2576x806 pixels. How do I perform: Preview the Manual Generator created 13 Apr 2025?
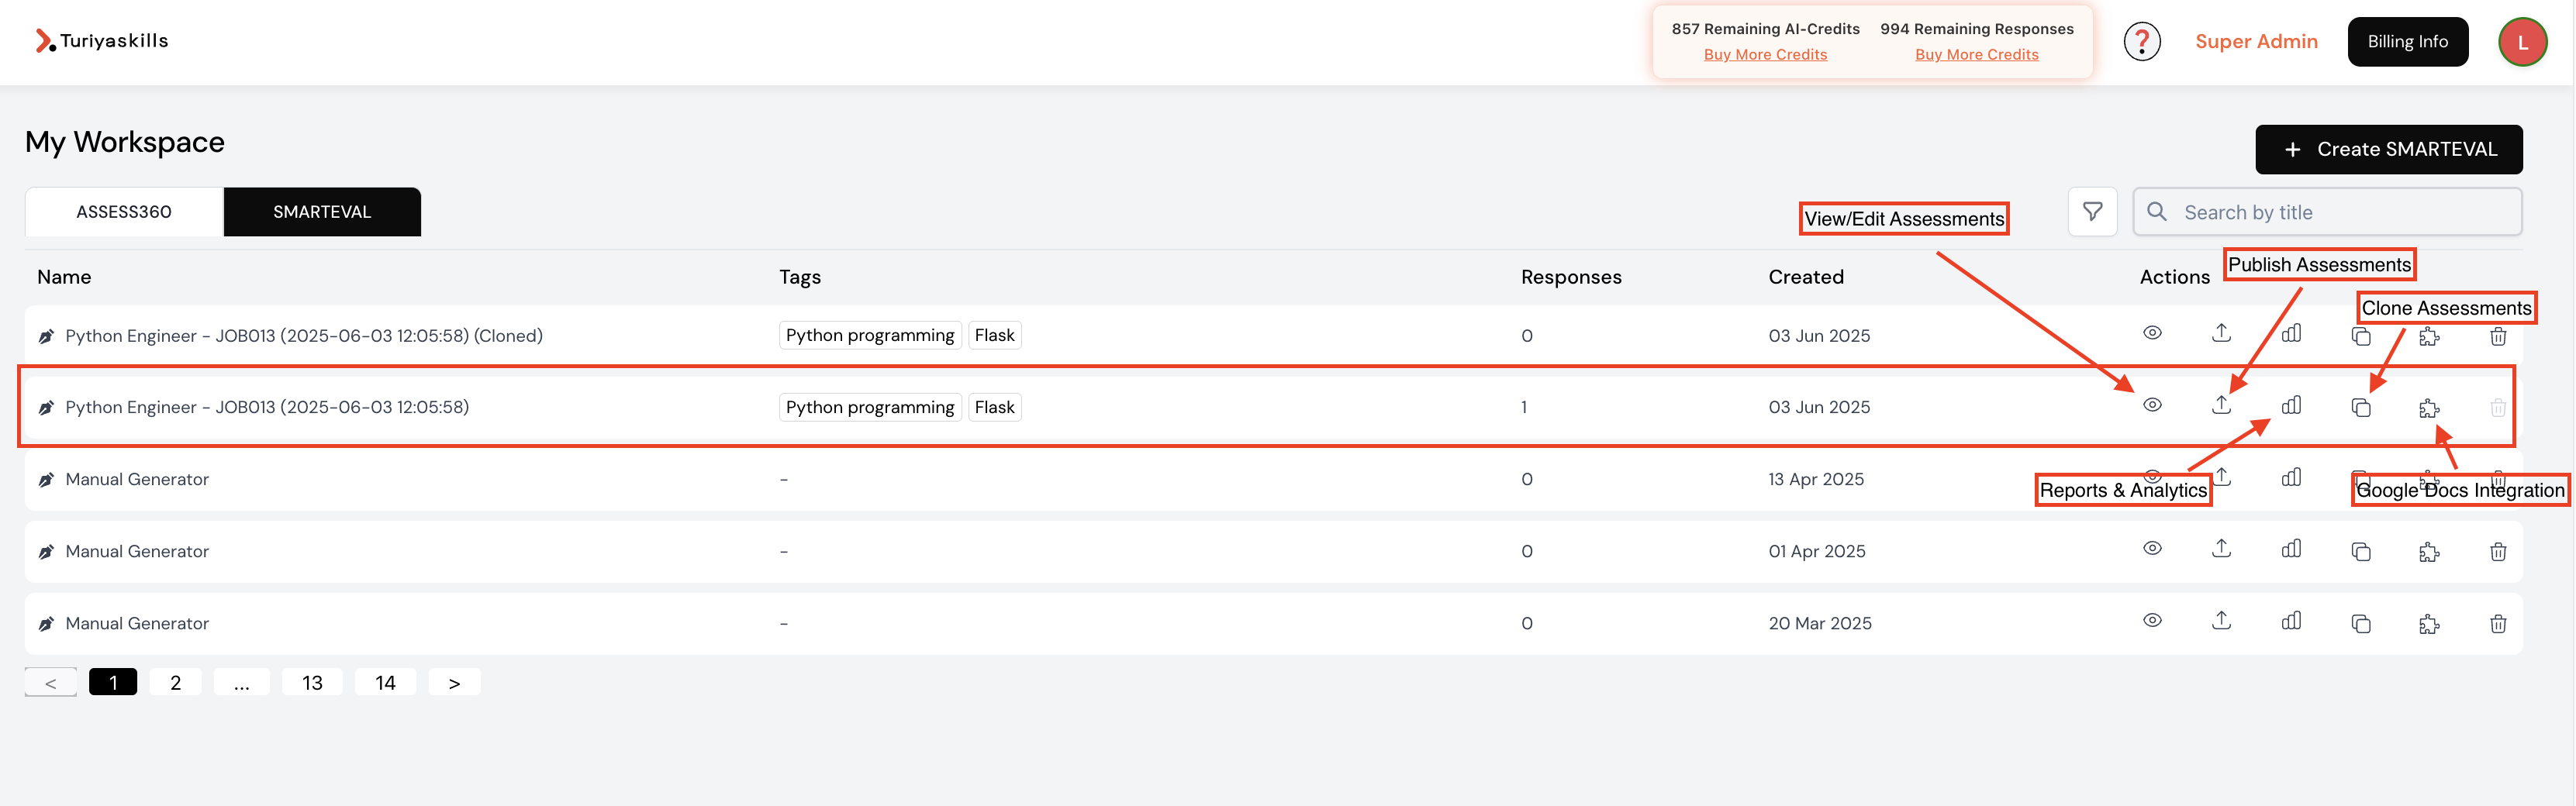[2152, 478]
